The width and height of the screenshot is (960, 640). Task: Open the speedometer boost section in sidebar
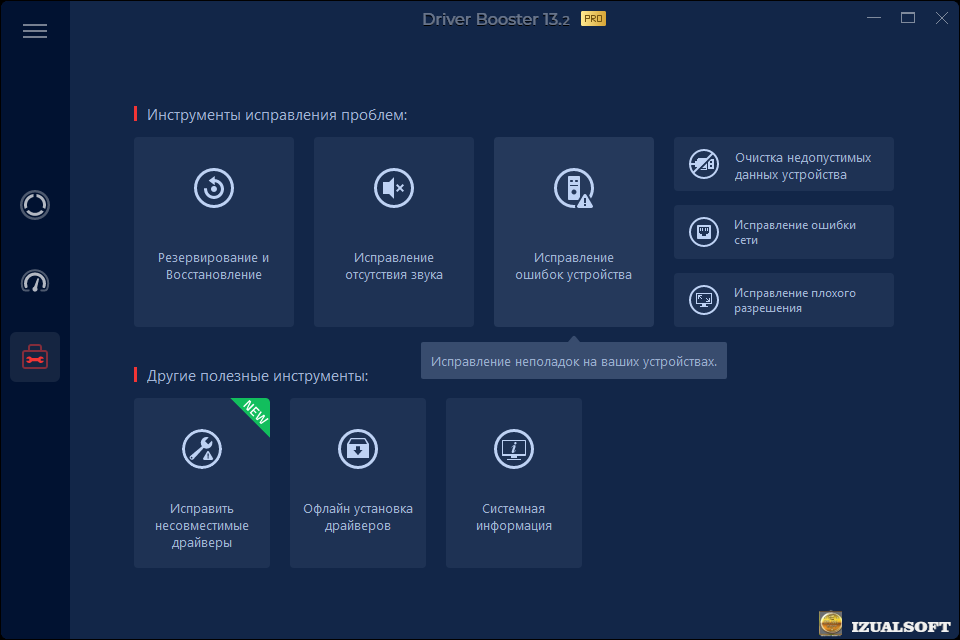pyautogui.click(x=35, y=281)
